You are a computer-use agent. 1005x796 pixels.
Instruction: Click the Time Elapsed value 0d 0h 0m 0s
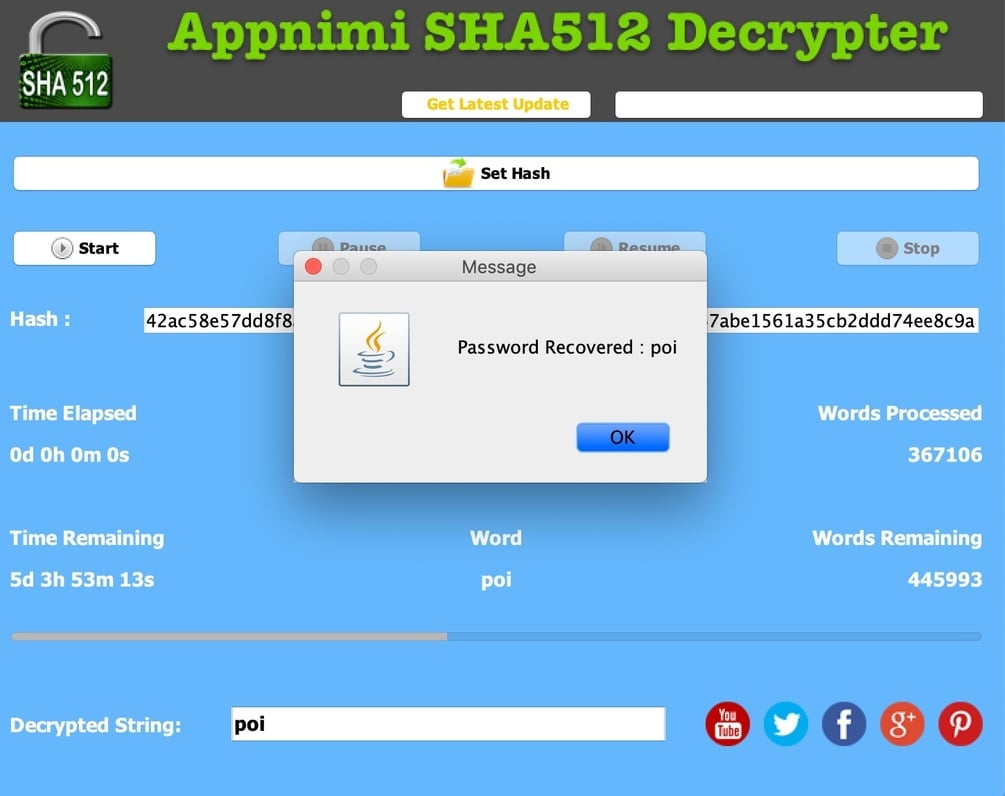69,455
